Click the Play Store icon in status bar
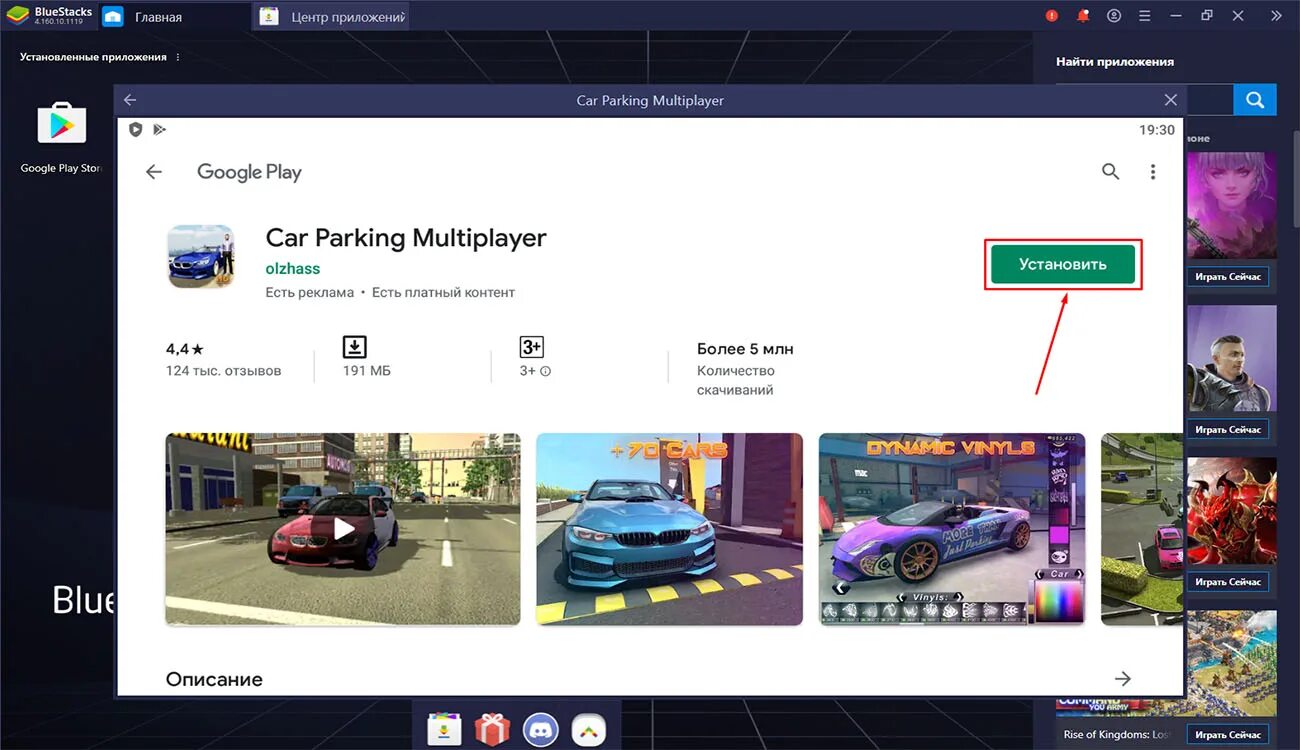Image resolution: width=1300 pixels, height=750 pixels. click(159, 130)
